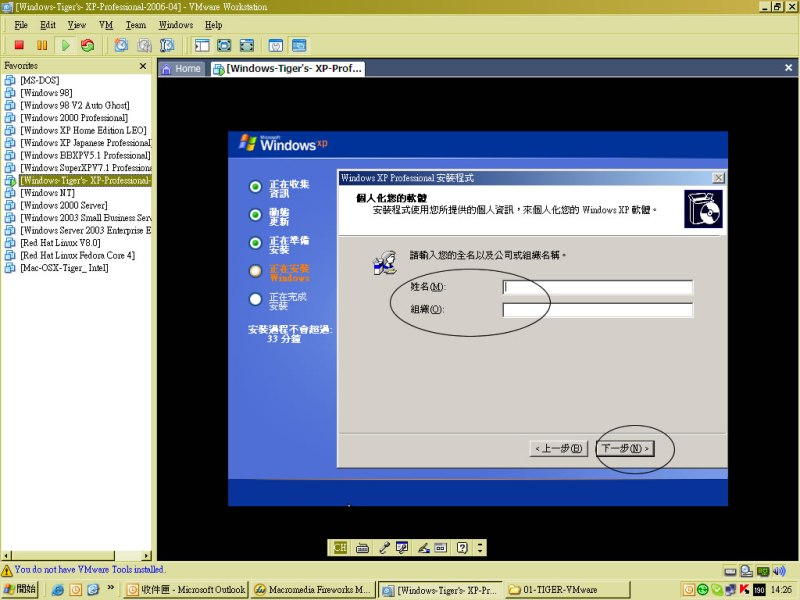800x600 pixels.
Task: Click the system tray clock 14:26
Action: coord(782,590)
